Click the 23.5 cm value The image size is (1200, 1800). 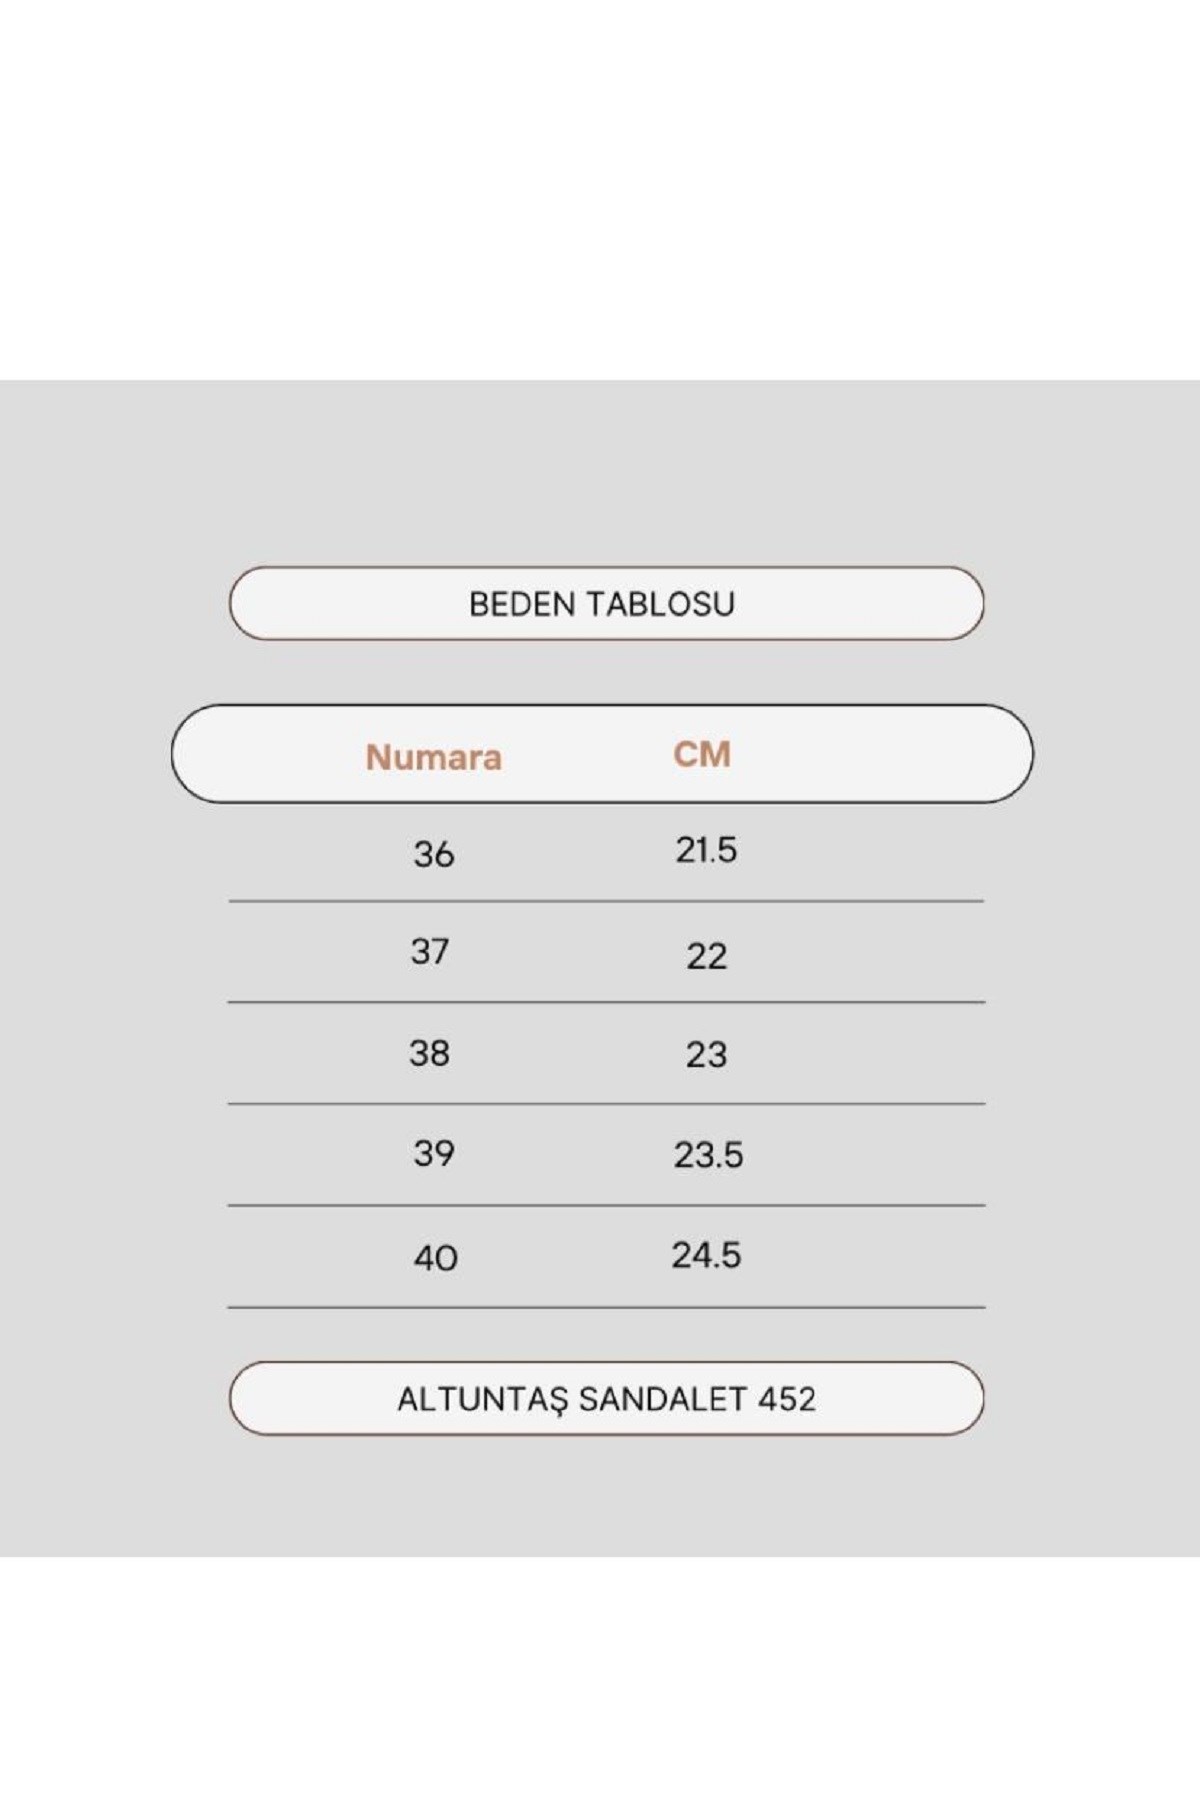pos(708,1155)
